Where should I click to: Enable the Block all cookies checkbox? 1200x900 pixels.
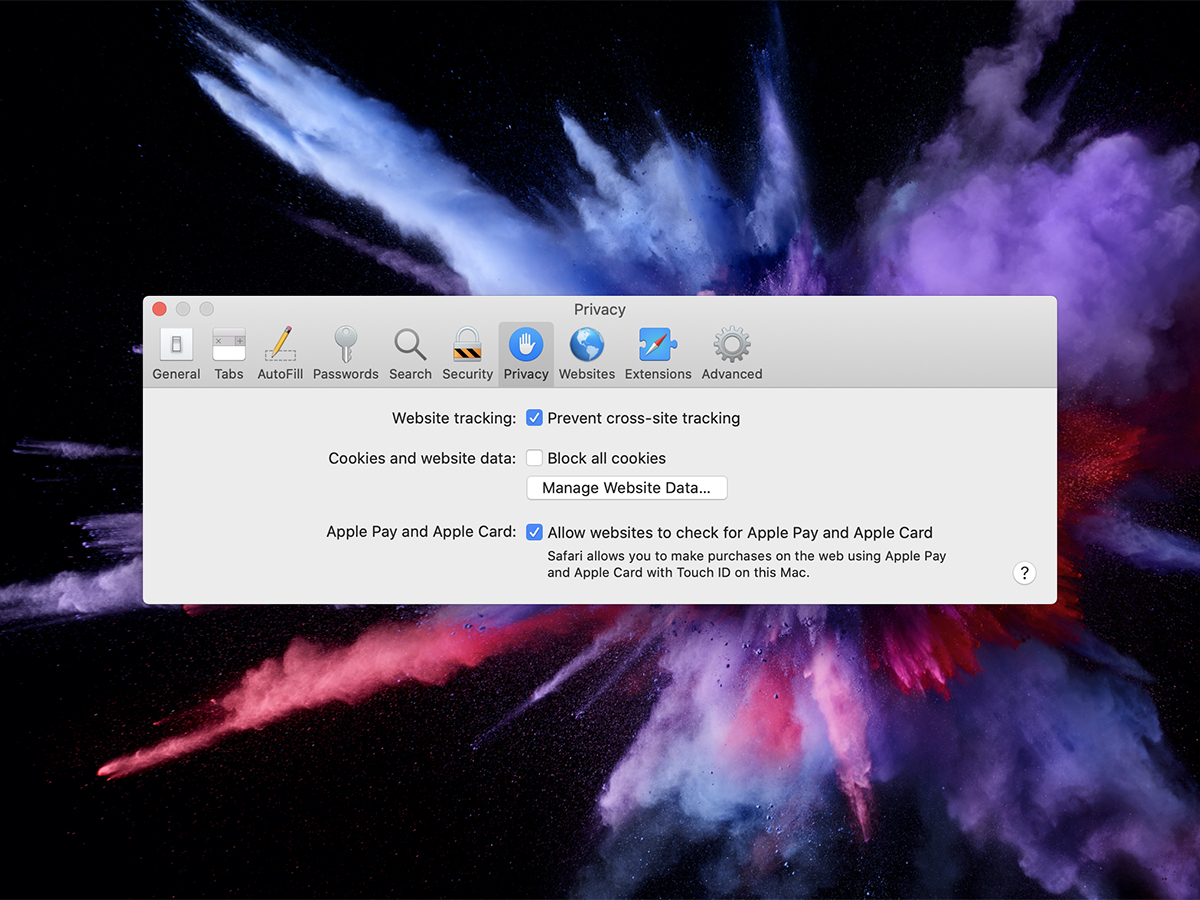point(535,458)
